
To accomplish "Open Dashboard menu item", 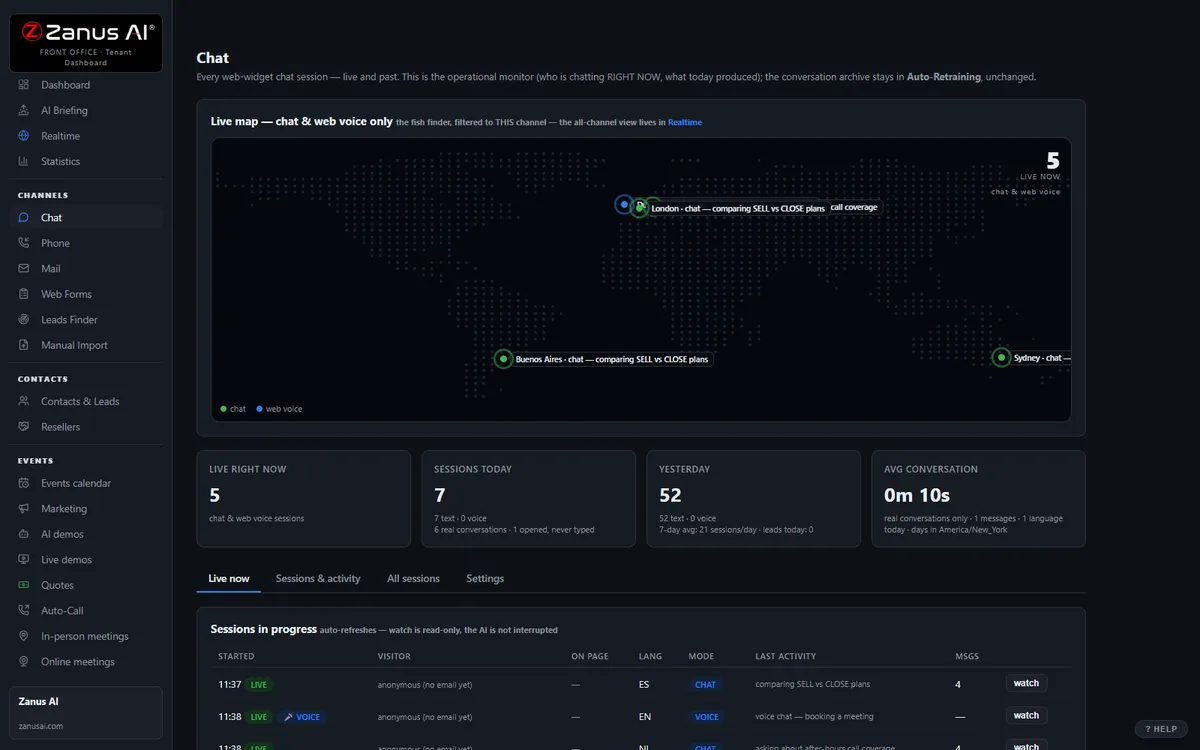I will [86, 85].
